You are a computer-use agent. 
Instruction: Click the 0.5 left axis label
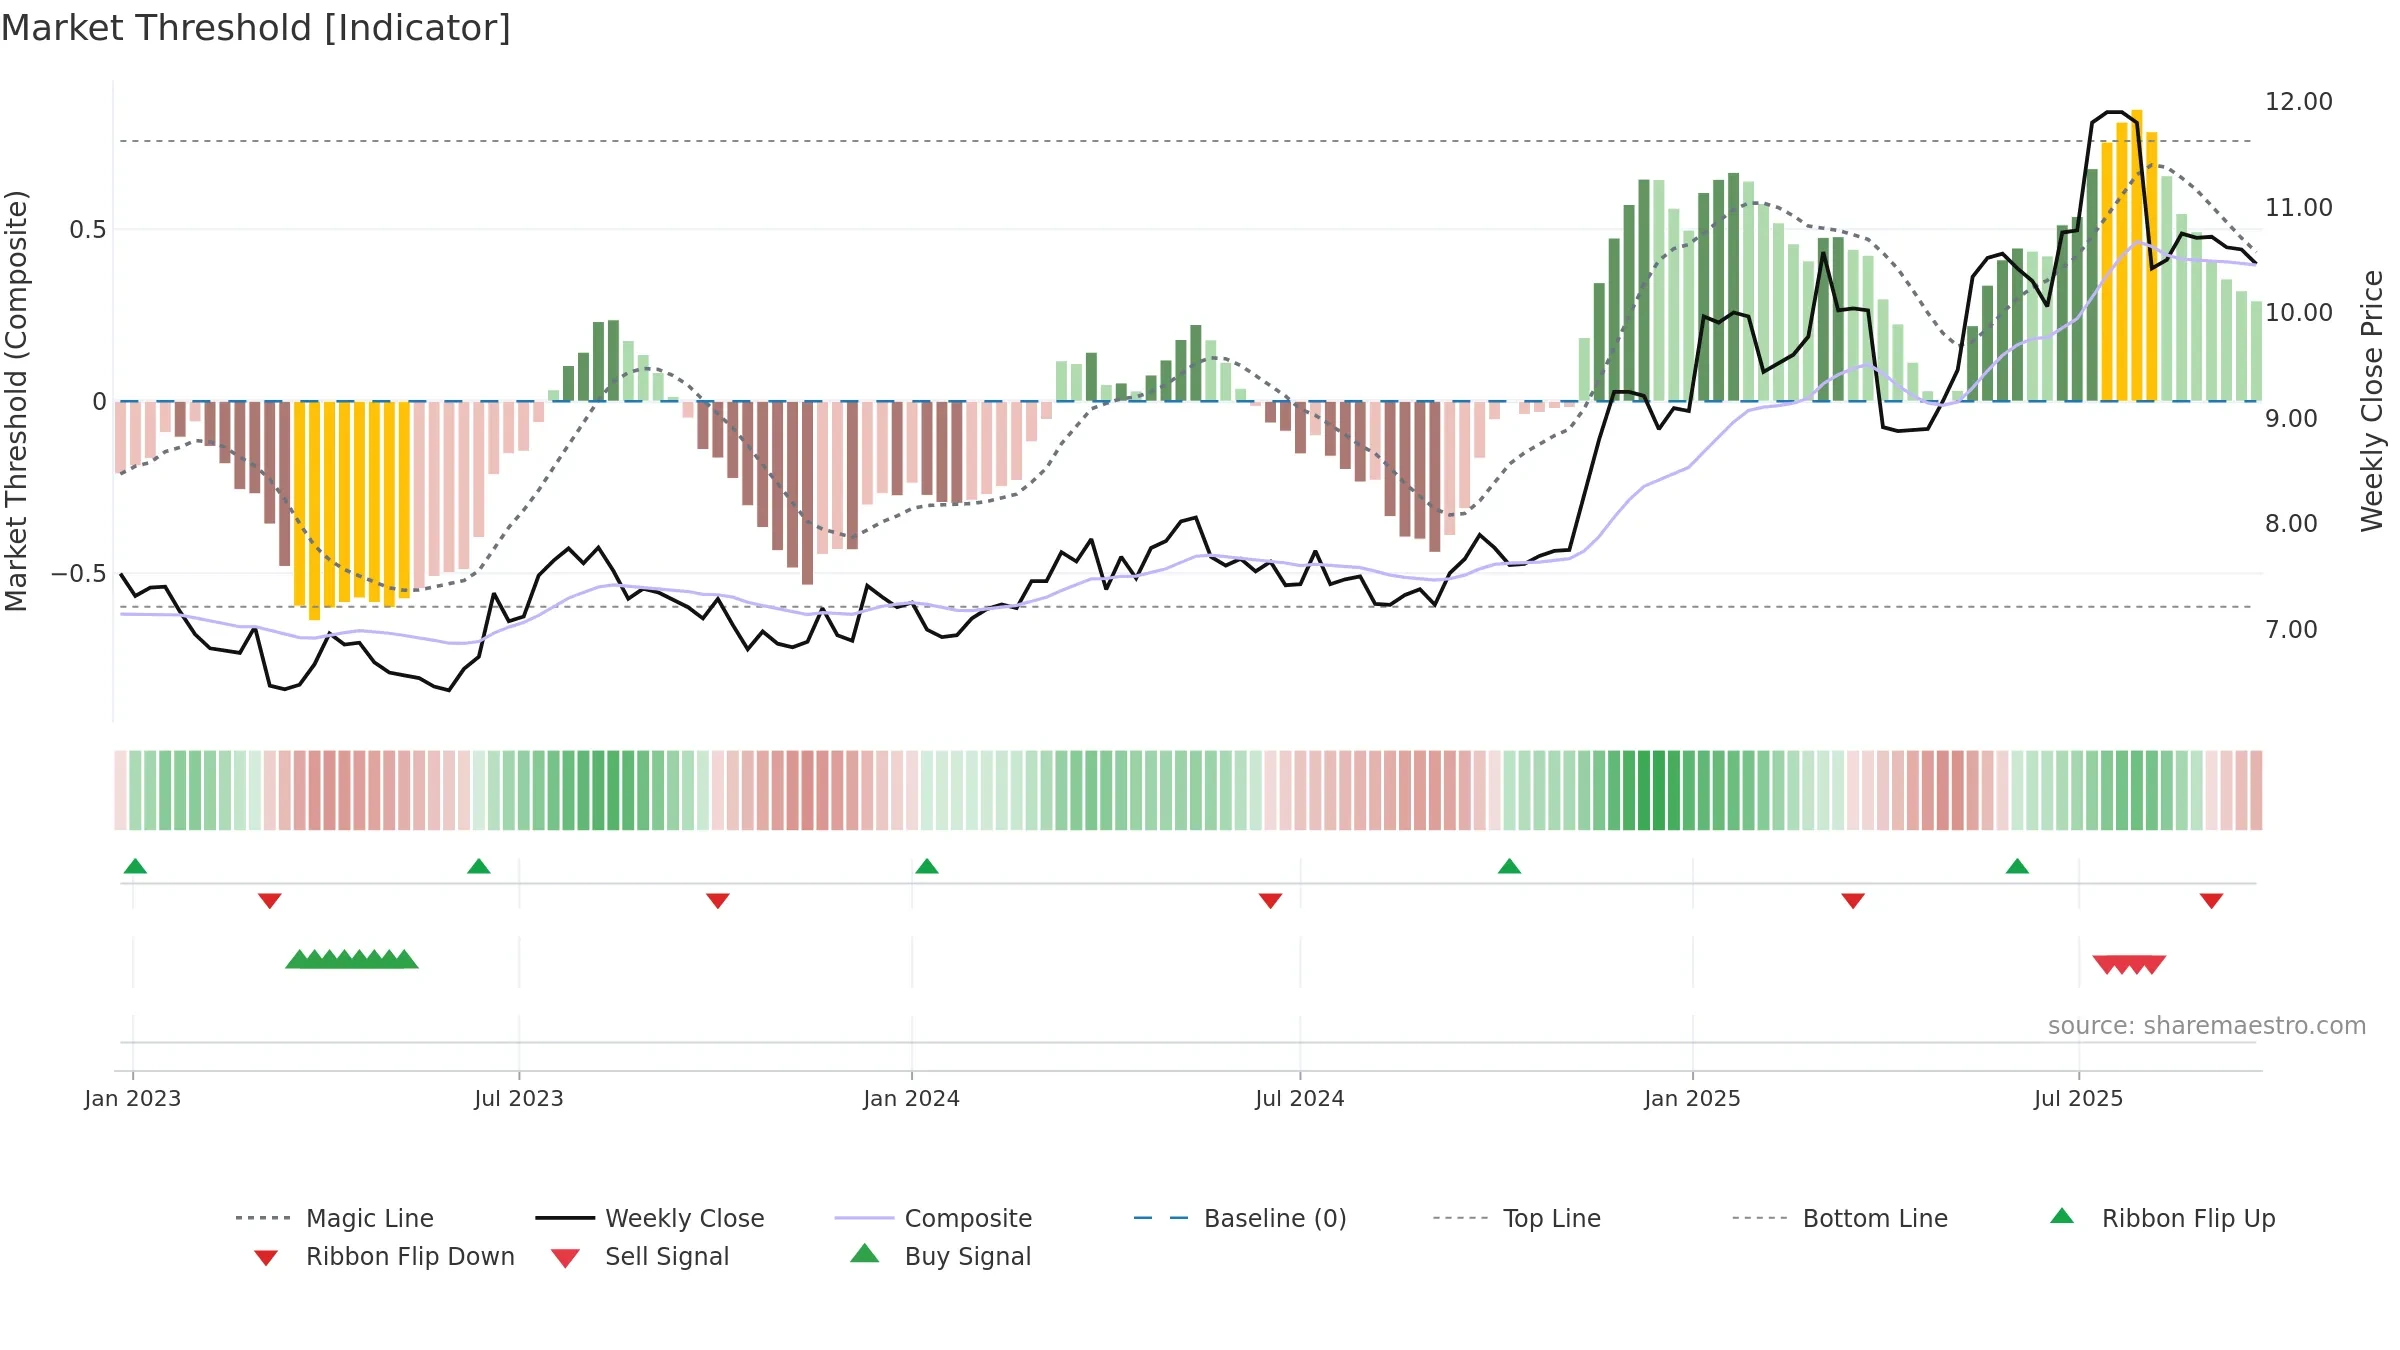click(88, 230)
